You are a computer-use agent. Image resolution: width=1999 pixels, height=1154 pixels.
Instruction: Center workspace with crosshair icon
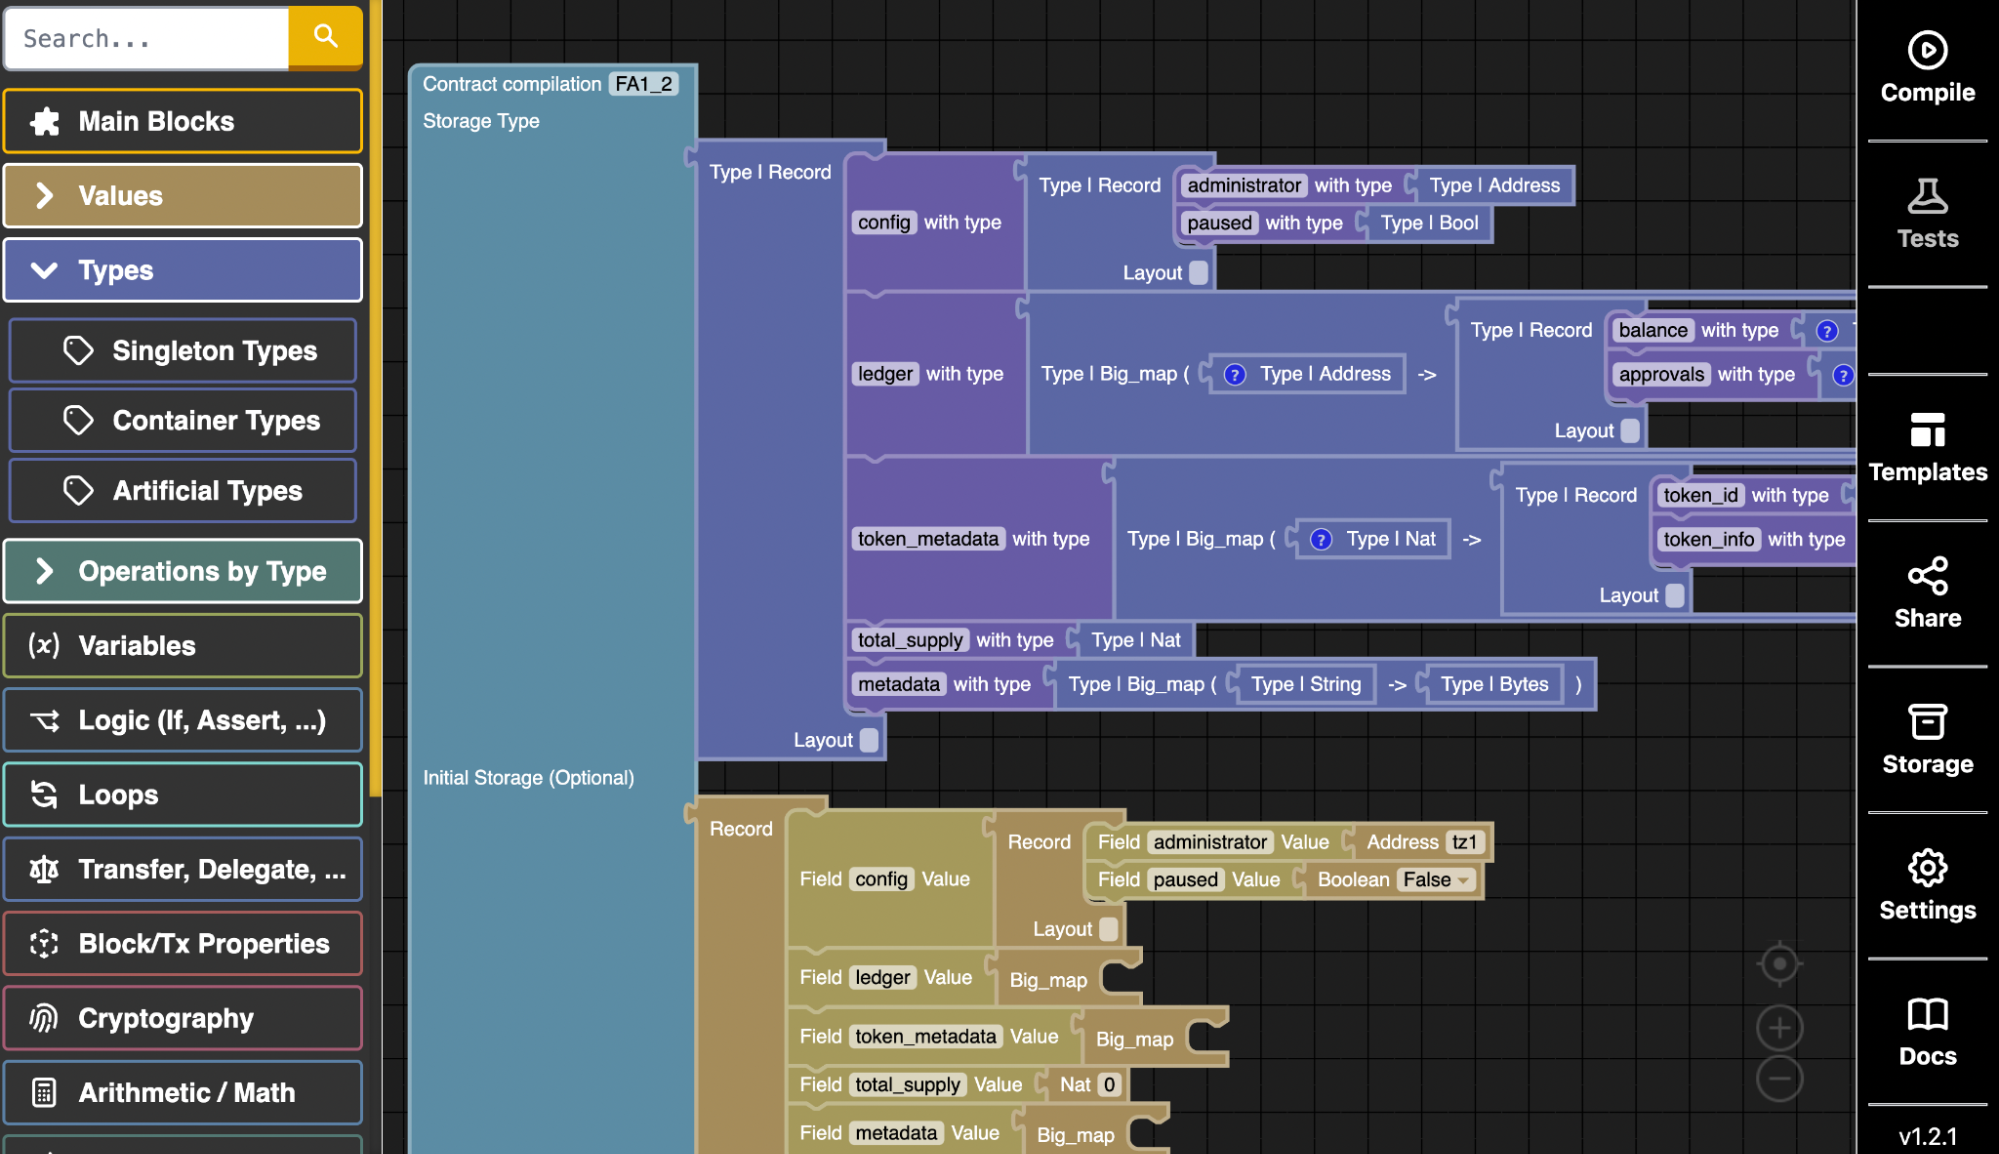coord(1779,964)
